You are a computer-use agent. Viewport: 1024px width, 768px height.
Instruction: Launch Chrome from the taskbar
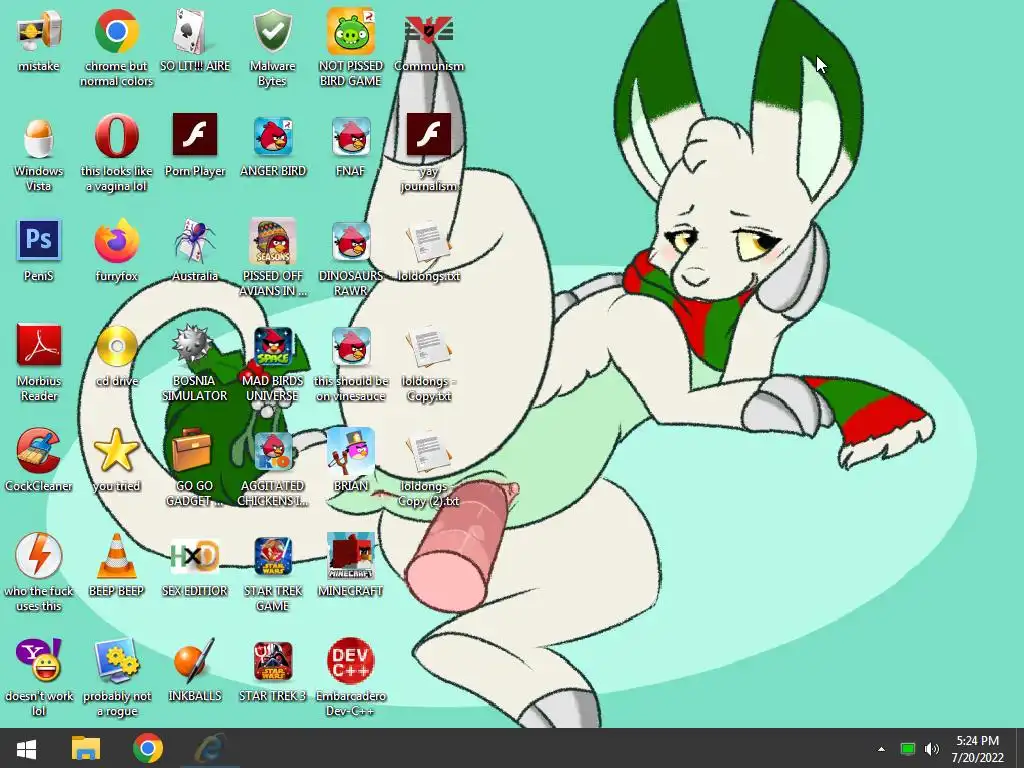coord(148,748)
